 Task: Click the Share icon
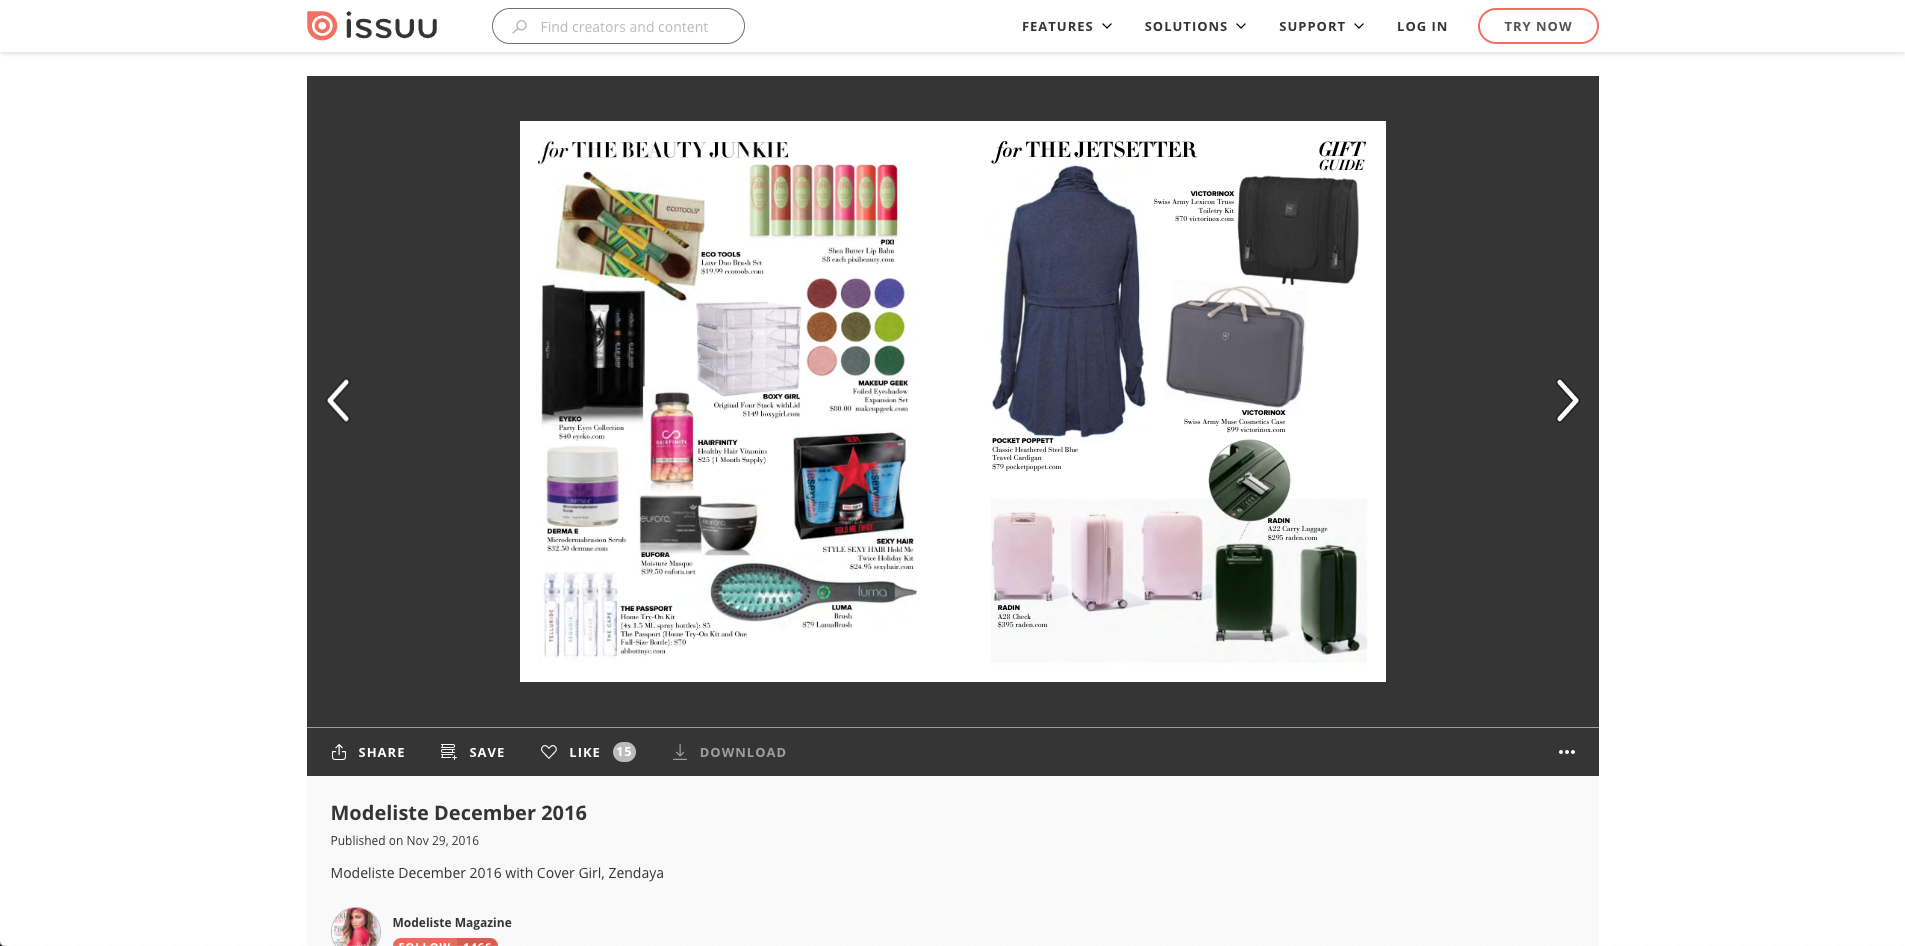coord(339,752)
